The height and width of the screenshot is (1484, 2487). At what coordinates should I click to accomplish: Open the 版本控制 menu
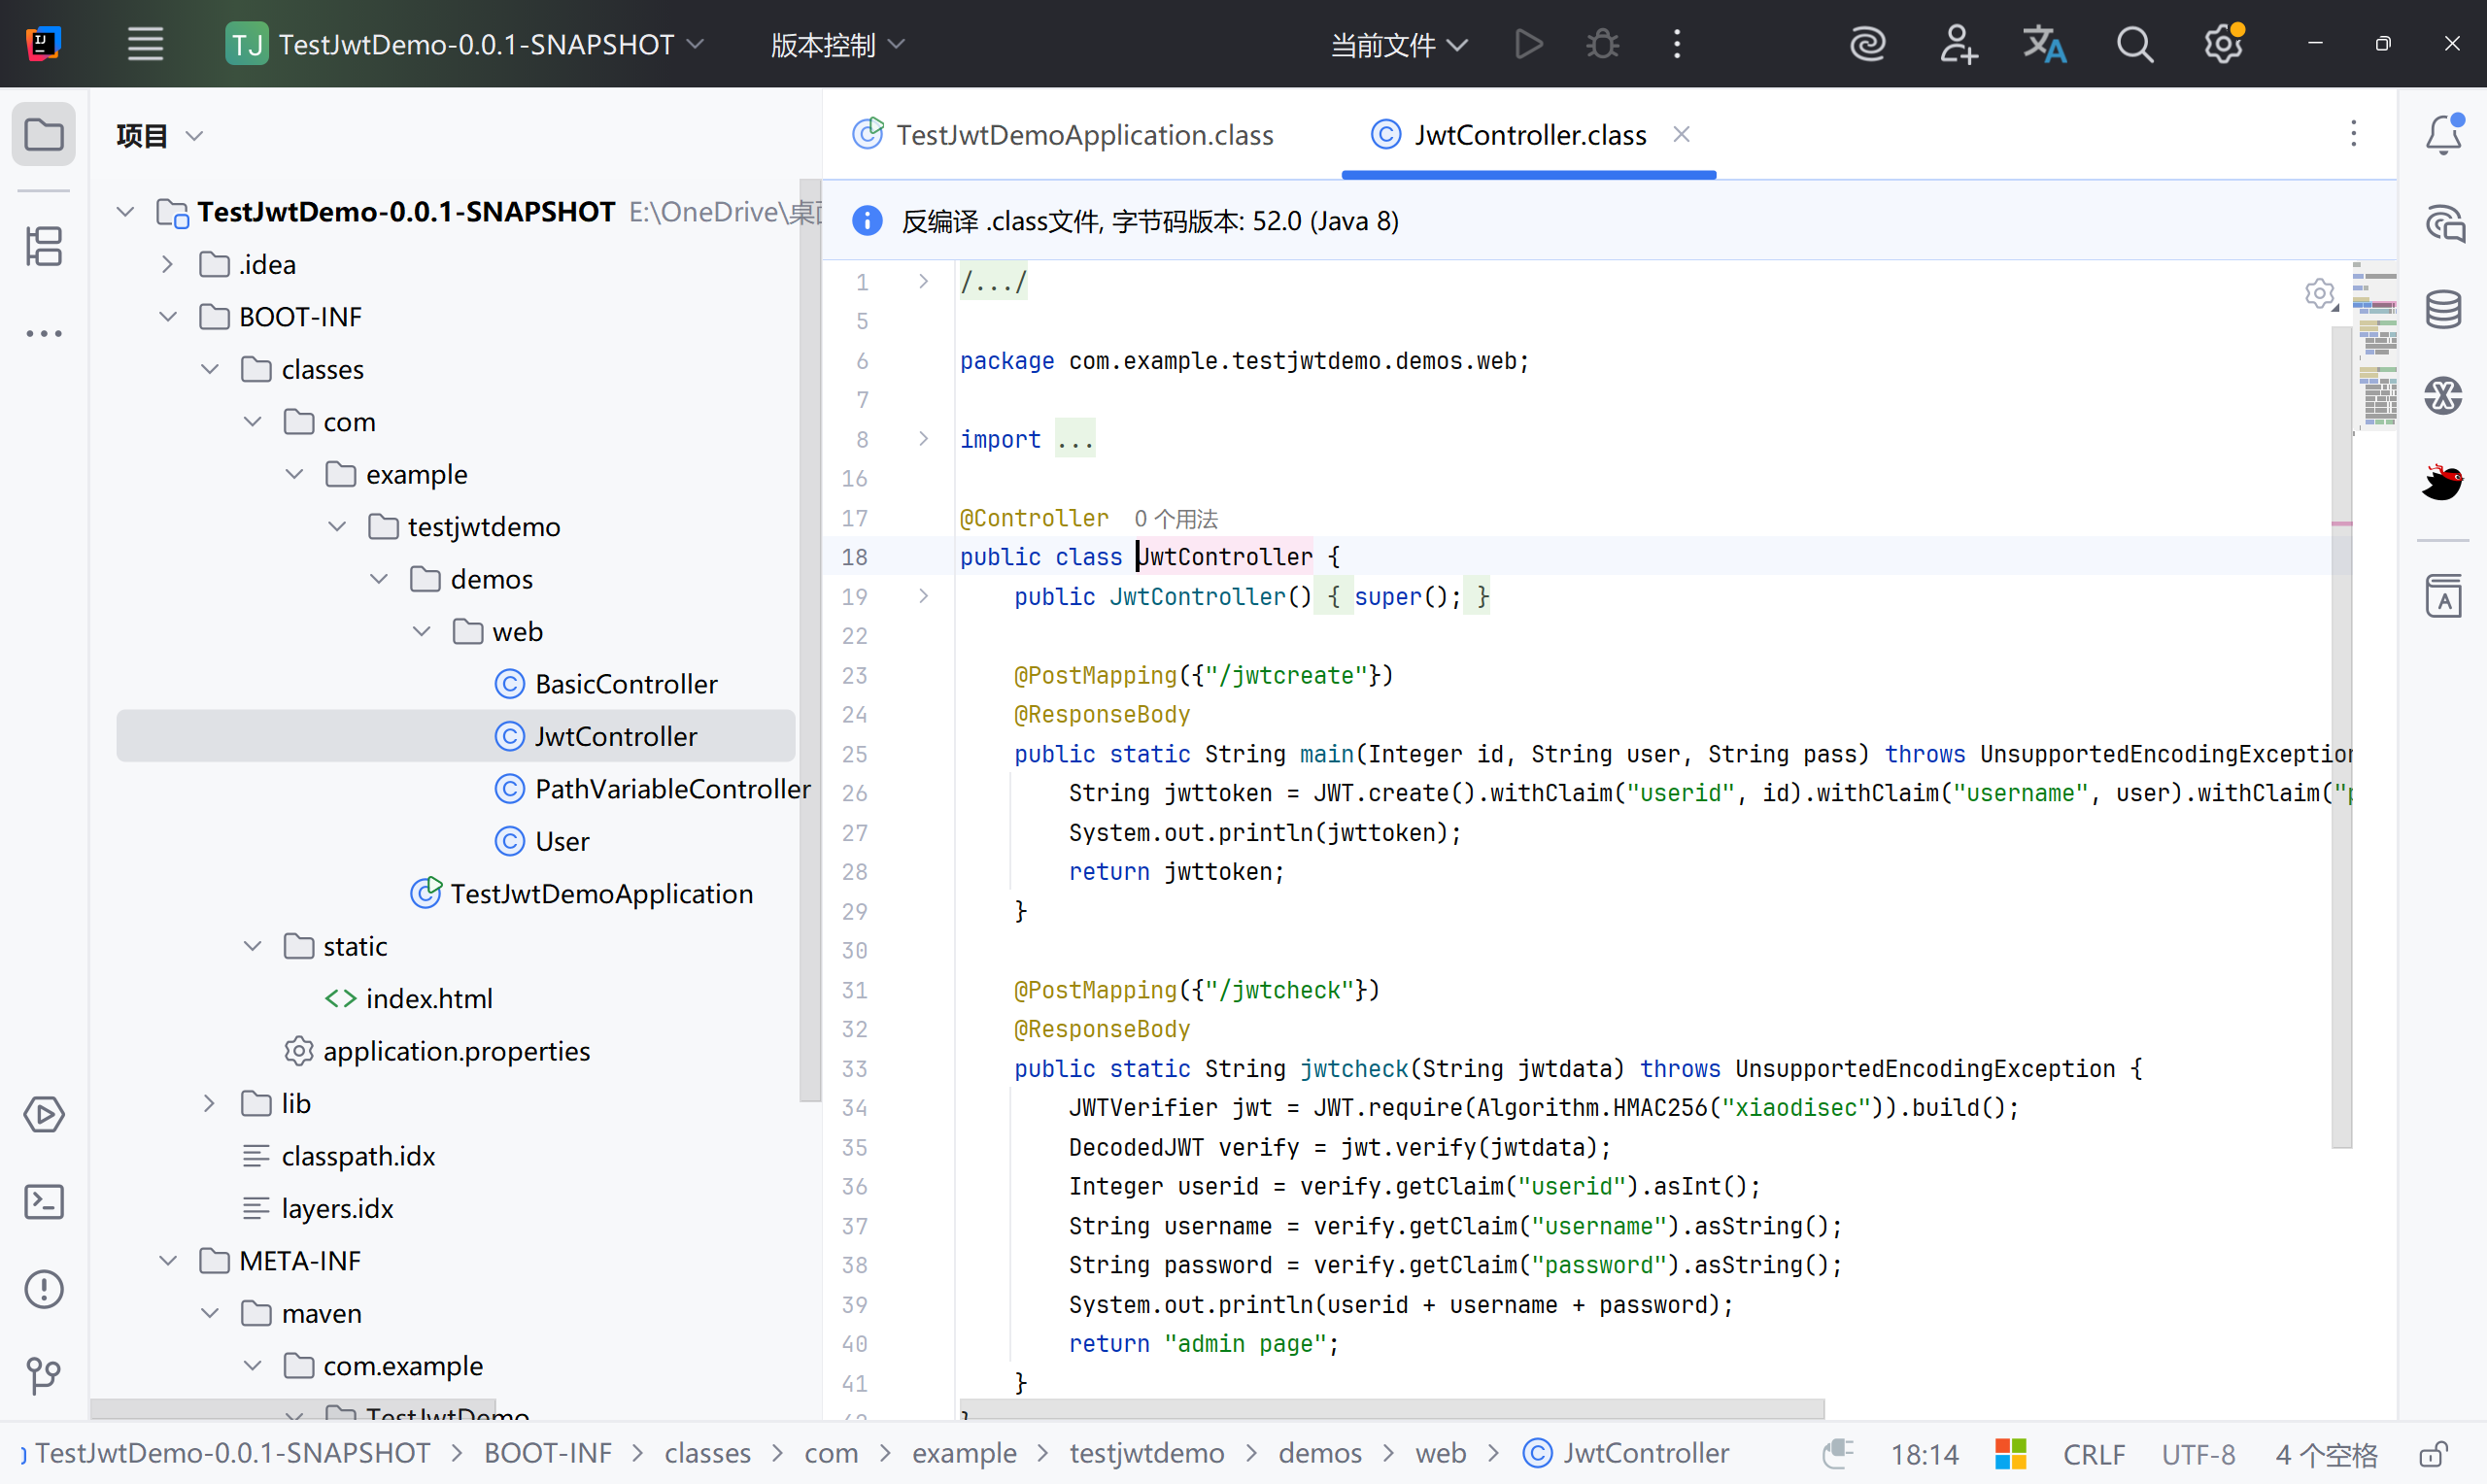(836, 45)
